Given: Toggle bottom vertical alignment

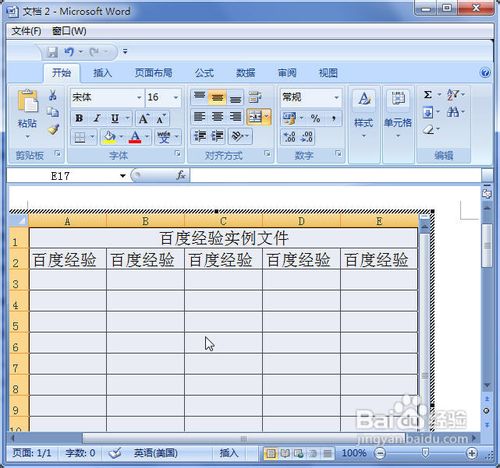Looking at the screenshot, I should coord(235,98).
